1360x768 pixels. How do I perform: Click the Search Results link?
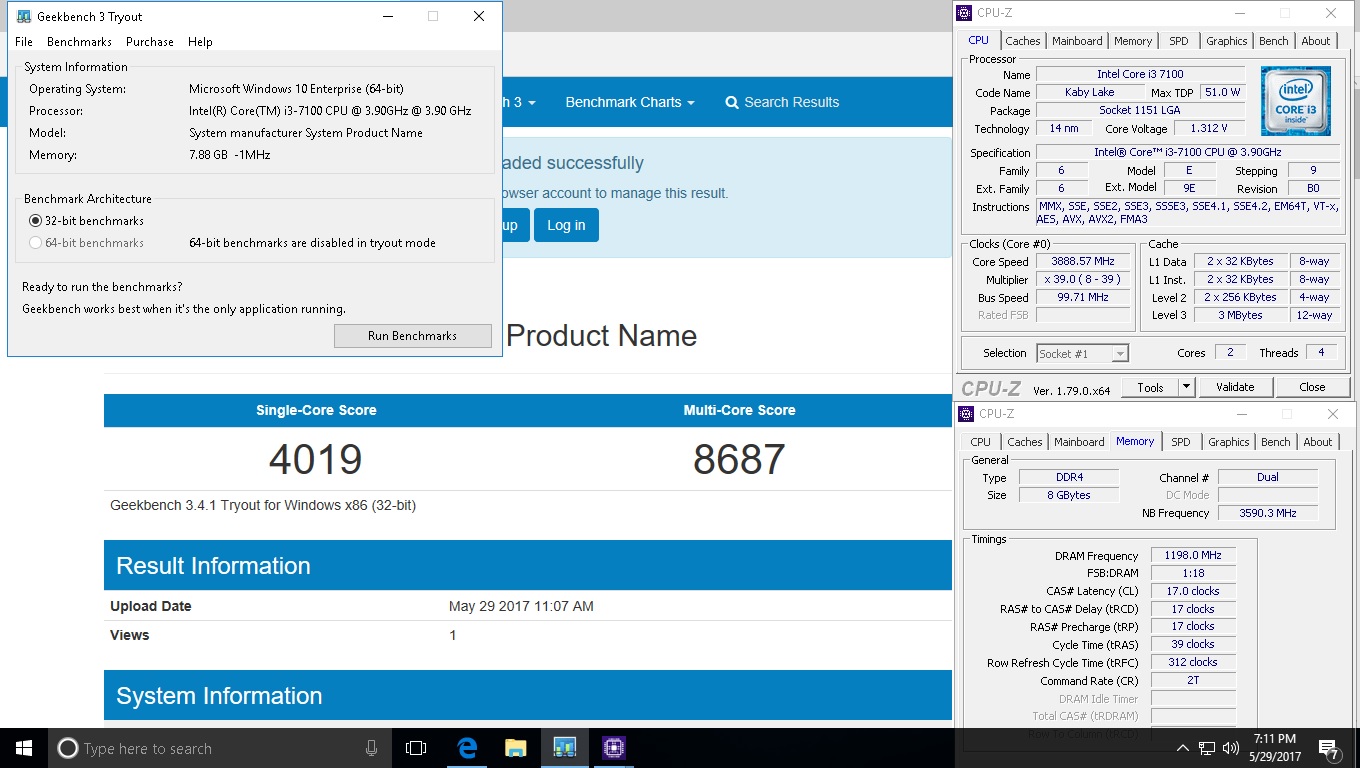782,102
